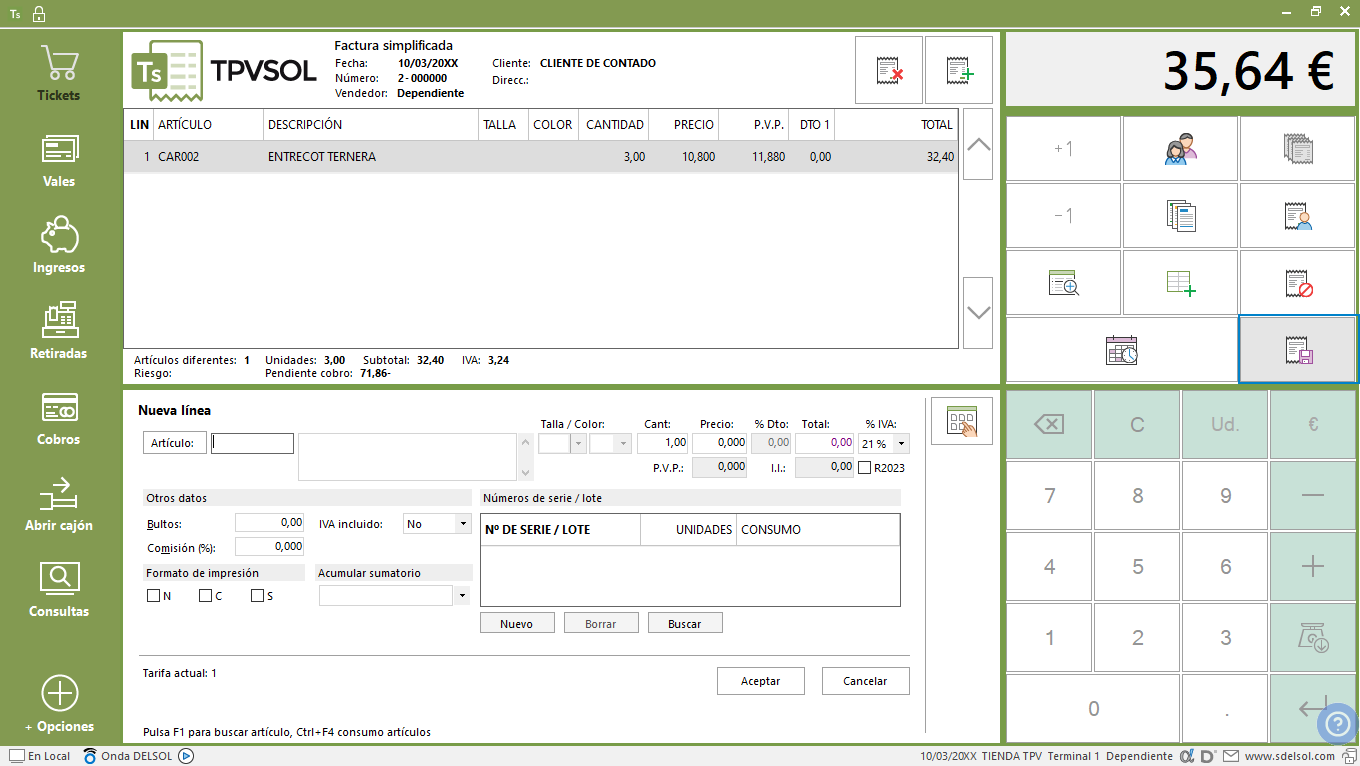Click the stacked documents icon

(1181, 216)
